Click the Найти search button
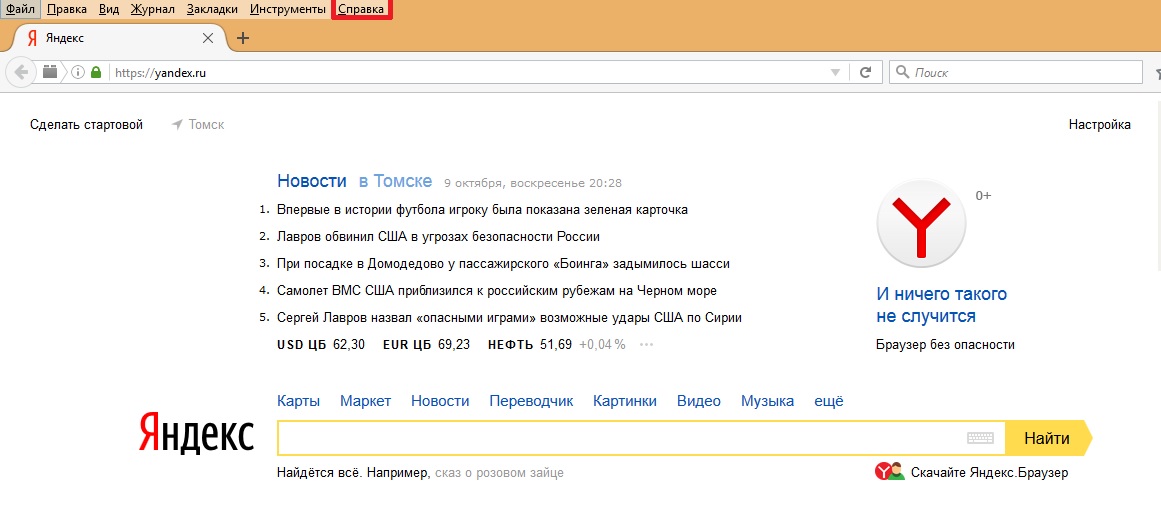This screenshot has width=1161, height=508. [1046, 438]
